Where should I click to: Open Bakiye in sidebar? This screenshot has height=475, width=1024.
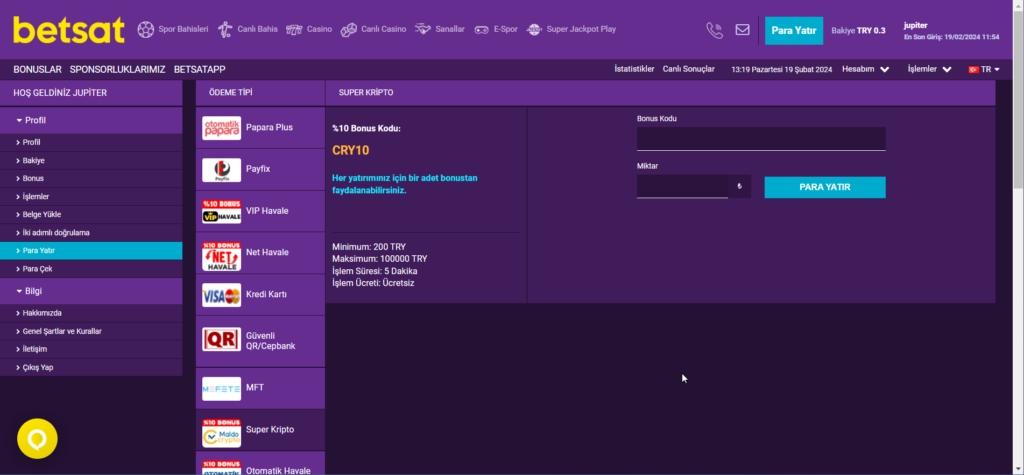(91, 161)
